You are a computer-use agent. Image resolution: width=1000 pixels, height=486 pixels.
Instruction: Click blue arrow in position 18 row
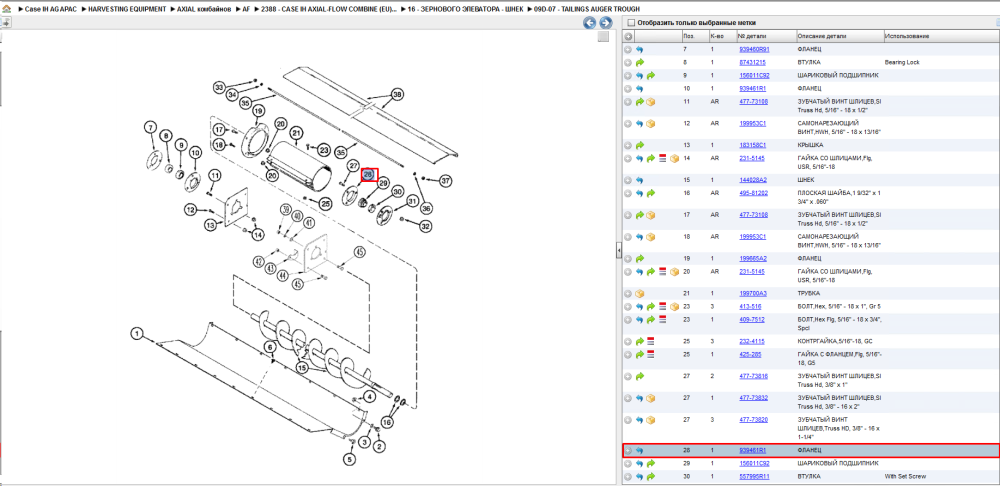[x=640, y=237]
